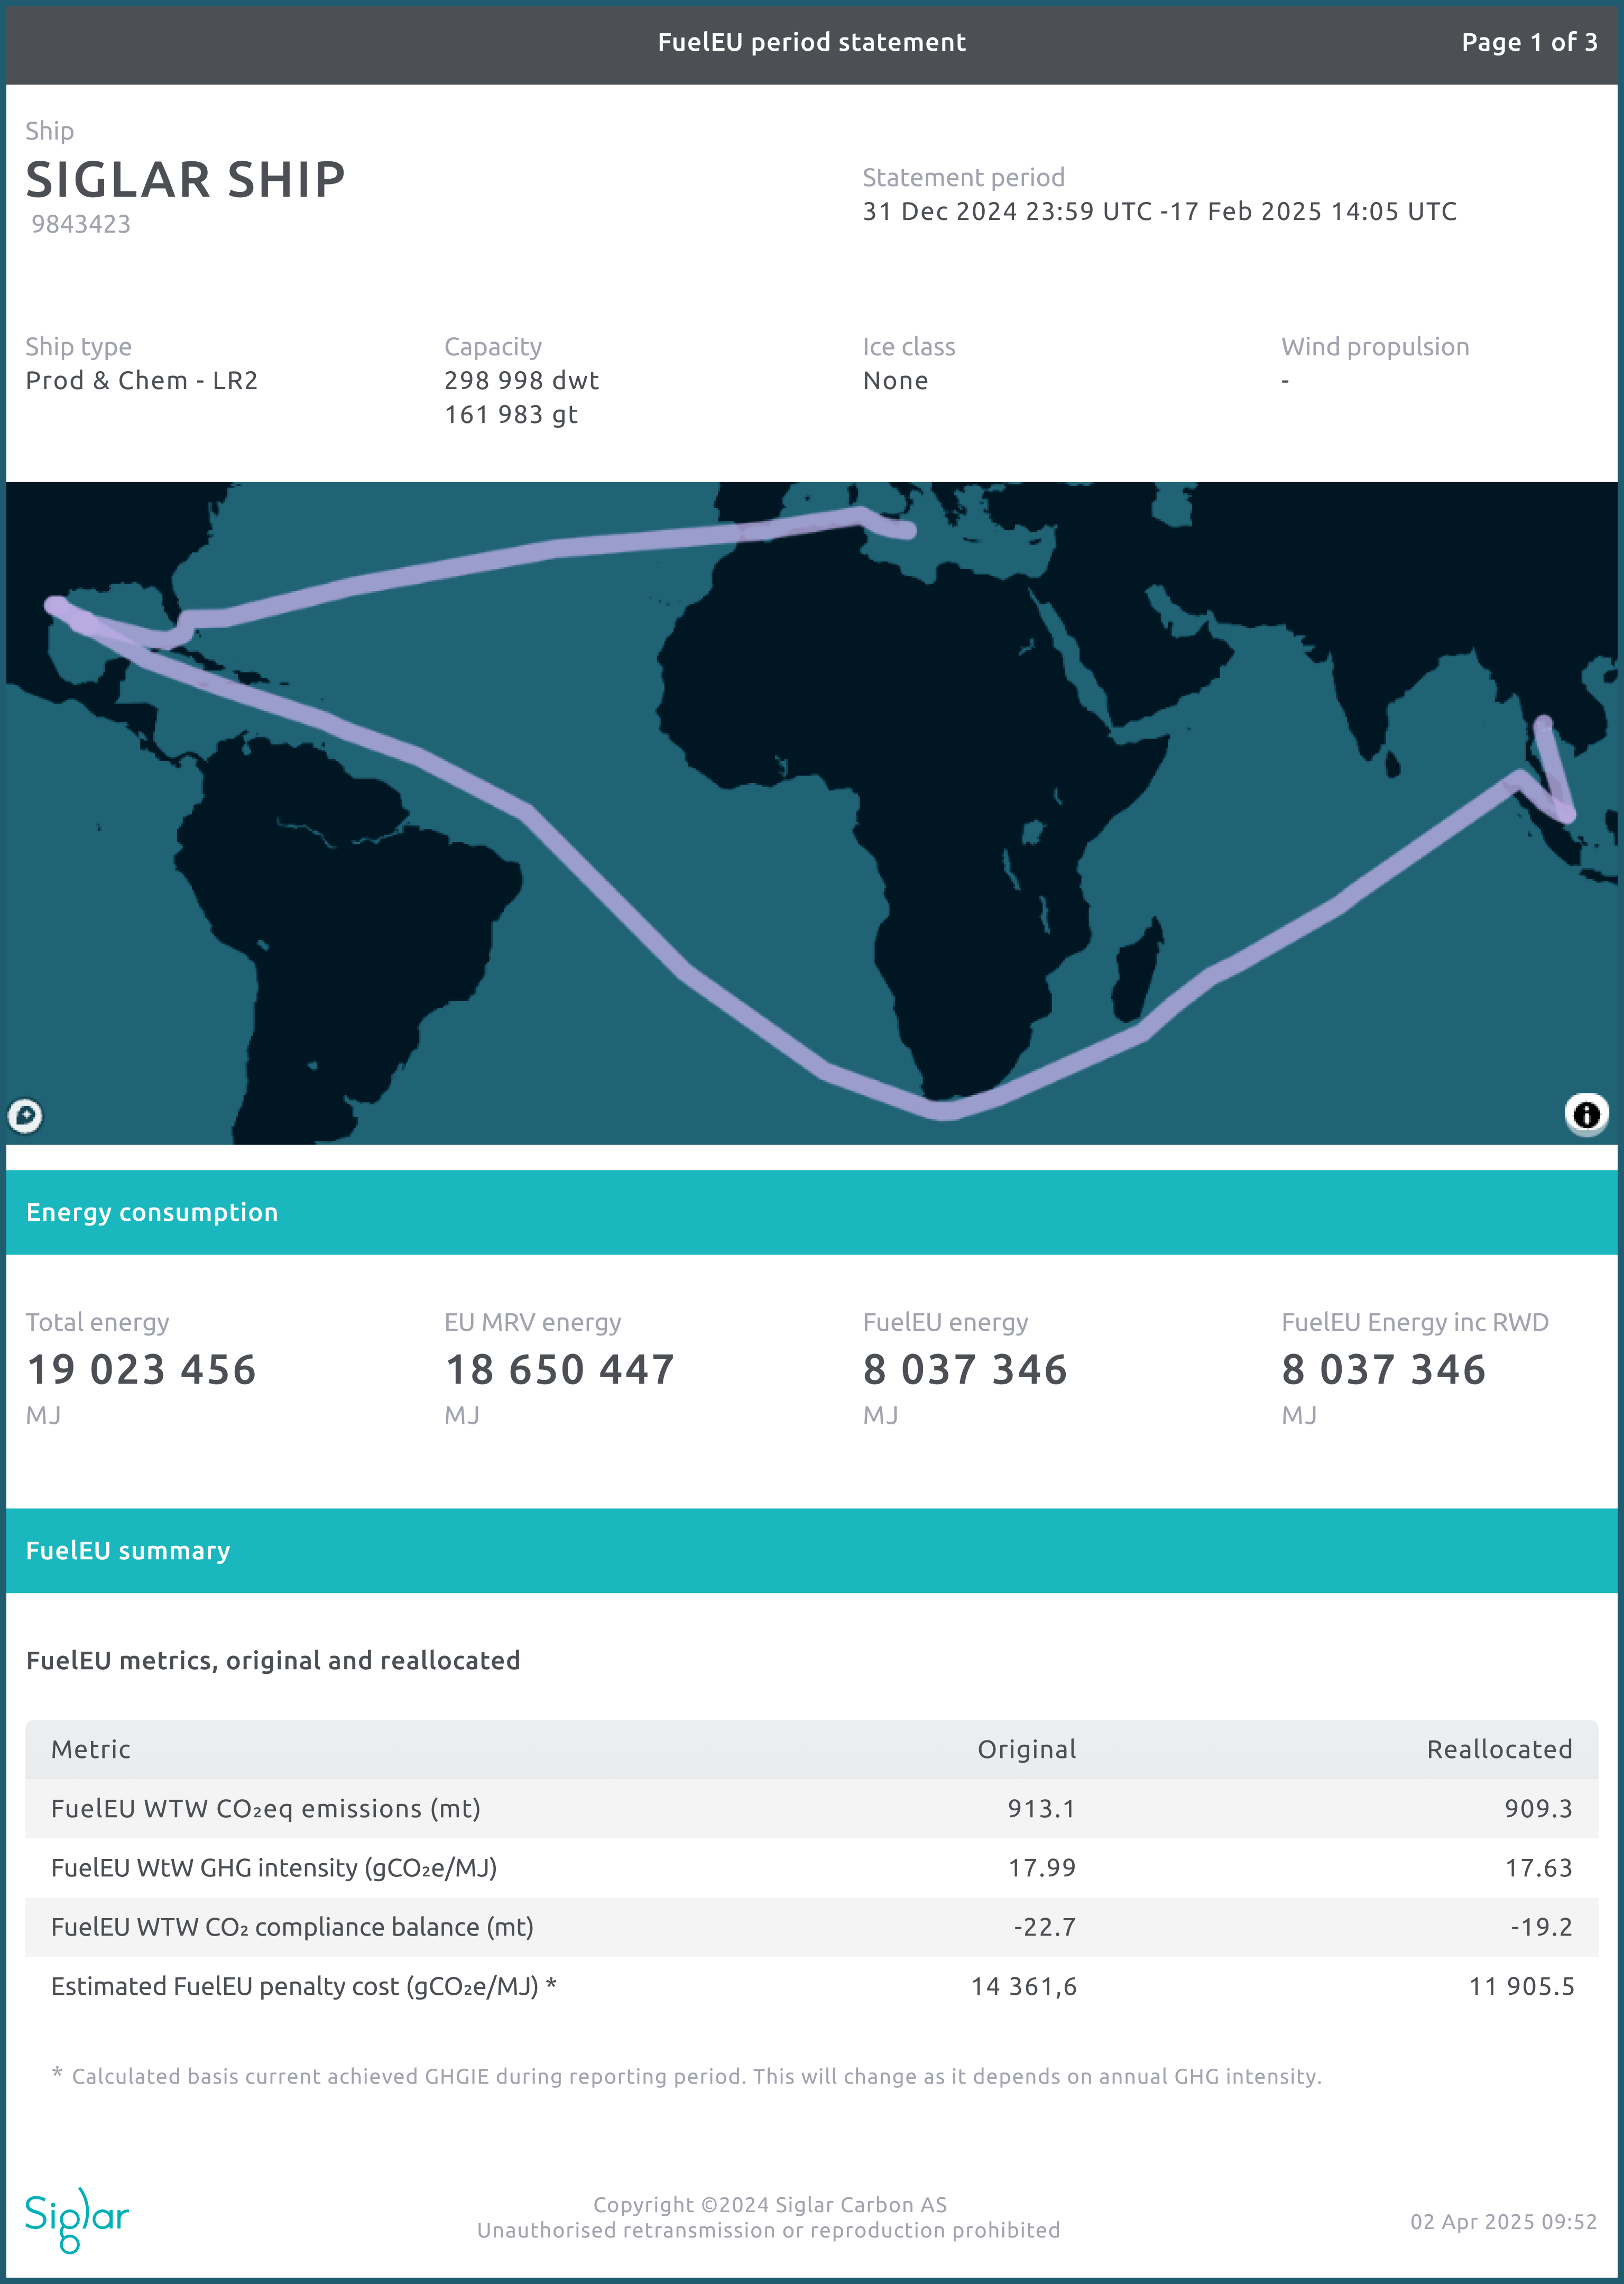The width and height of the screenshot is (1624, 2284).
Task: Click Ice class value None
Action: (x=895, y=381)
